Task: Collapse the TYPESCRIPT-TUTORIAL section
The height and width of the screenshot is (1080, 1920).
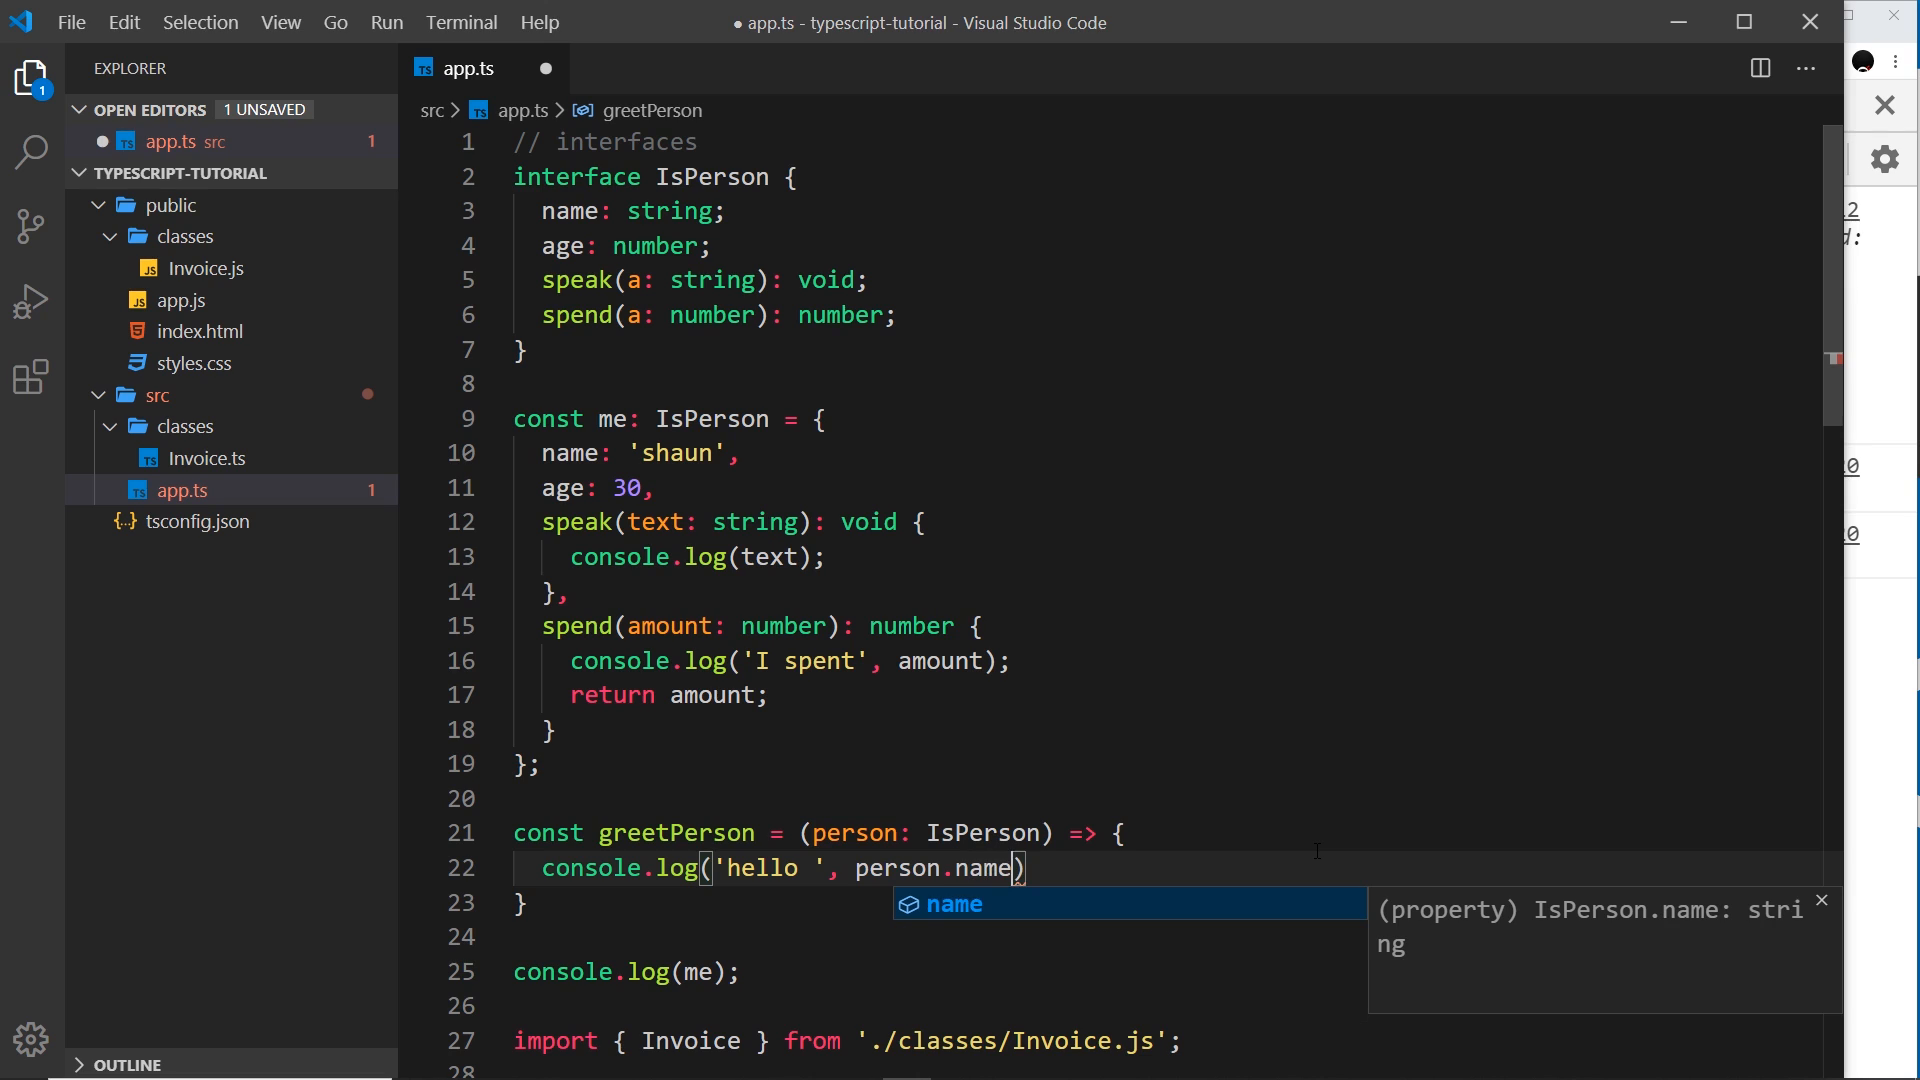Action: tap(79, 173)
